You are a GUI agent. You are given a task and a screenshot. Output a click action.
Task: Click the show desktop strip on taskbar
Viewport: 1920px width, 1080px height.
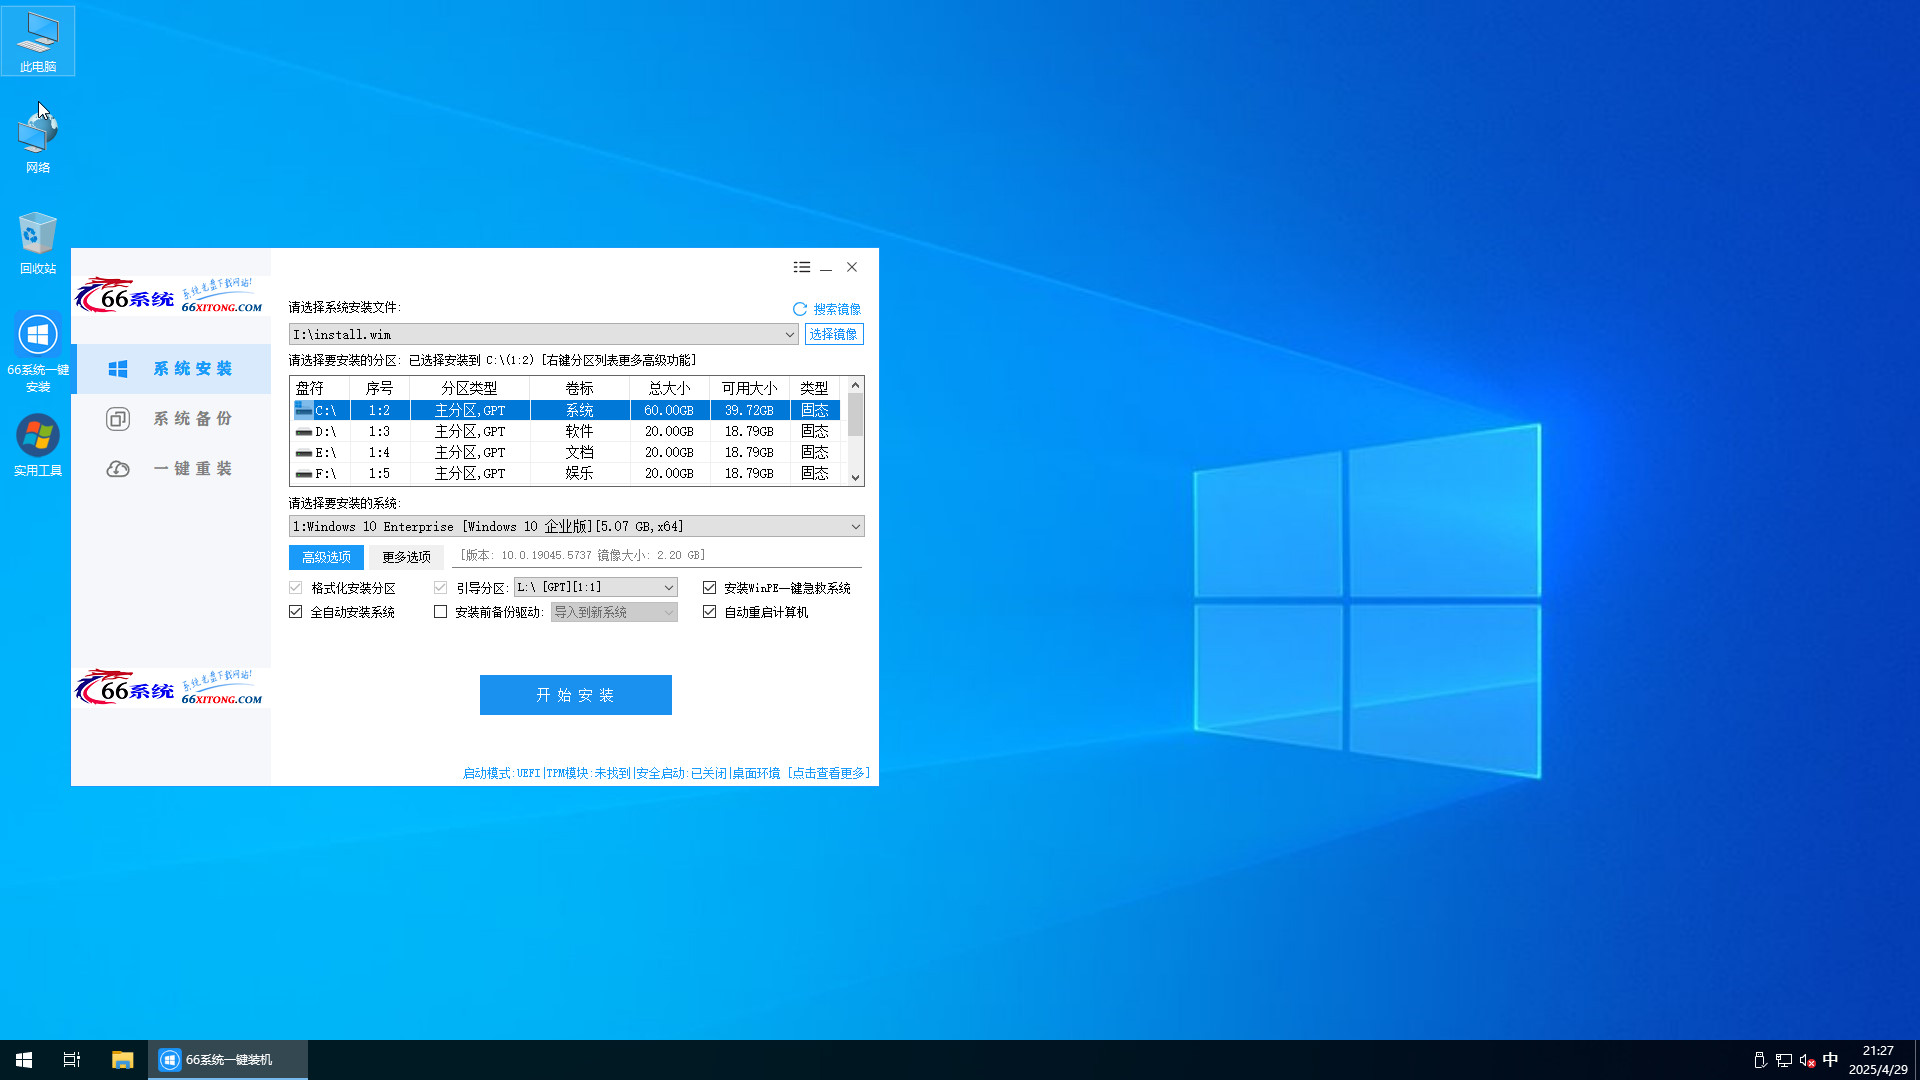point(1917,1060)
